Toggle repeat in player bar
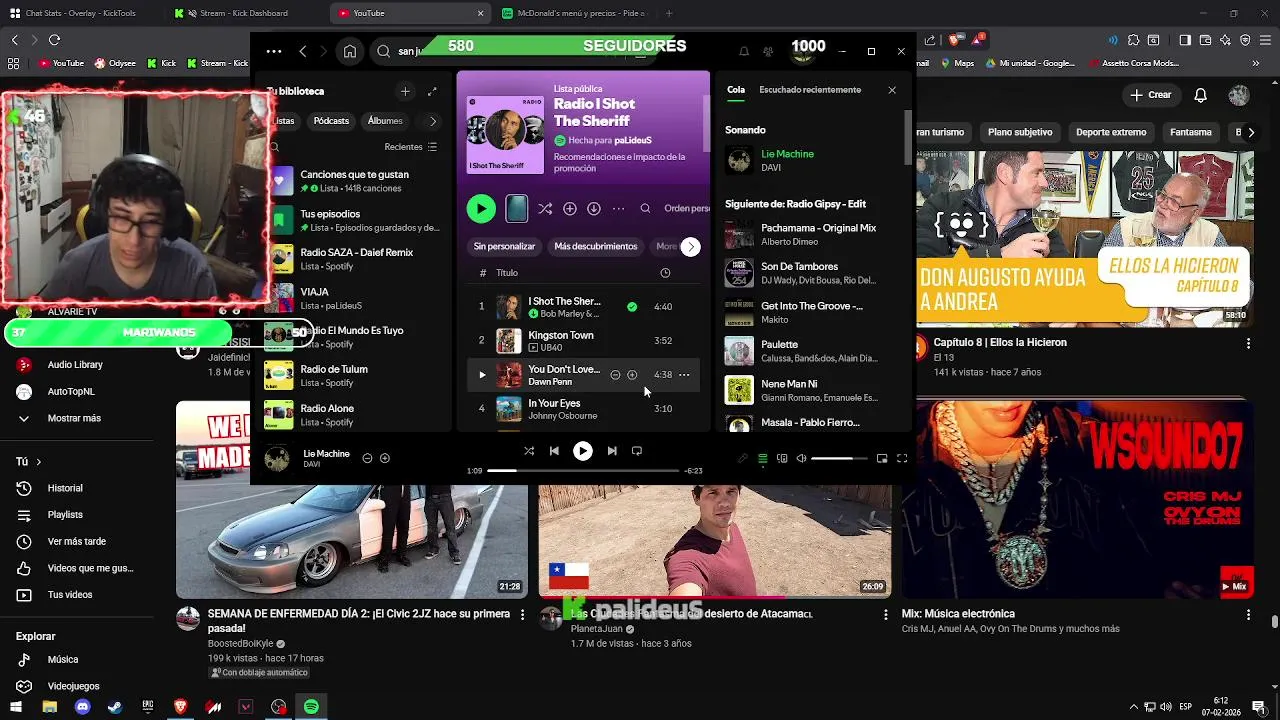This screenshot has height=720, width=1280. [637, 451]
